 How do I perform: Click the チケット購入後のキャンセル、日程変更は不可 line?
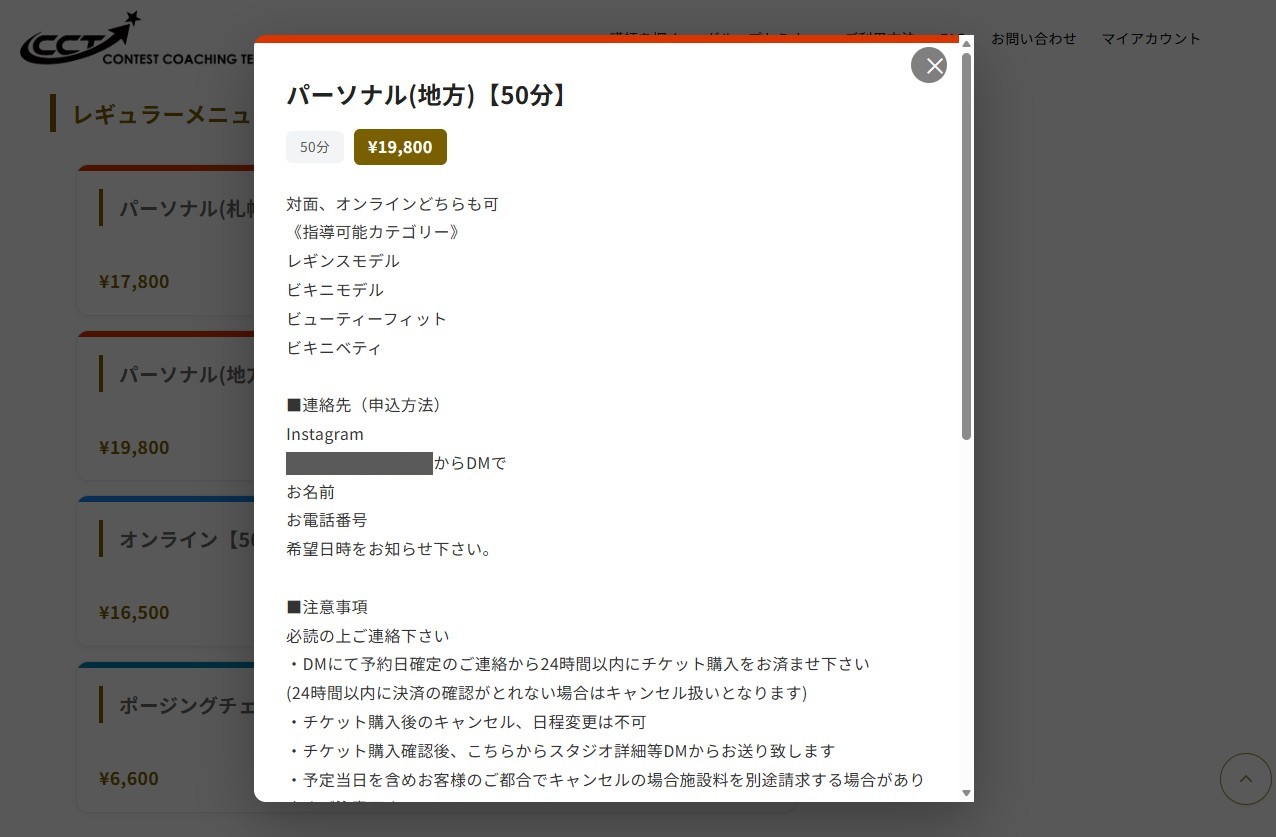[466, 722]
